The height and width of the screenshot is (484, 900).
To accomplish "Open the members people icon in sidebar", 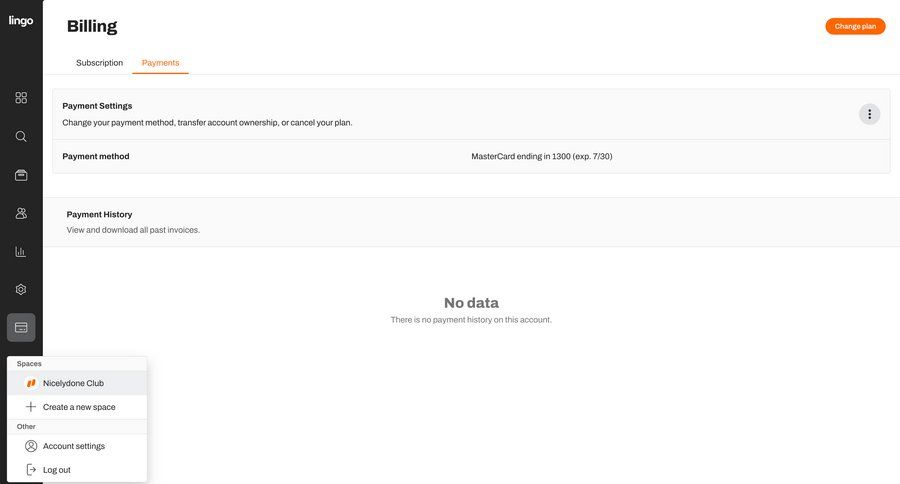I will 21,214.
